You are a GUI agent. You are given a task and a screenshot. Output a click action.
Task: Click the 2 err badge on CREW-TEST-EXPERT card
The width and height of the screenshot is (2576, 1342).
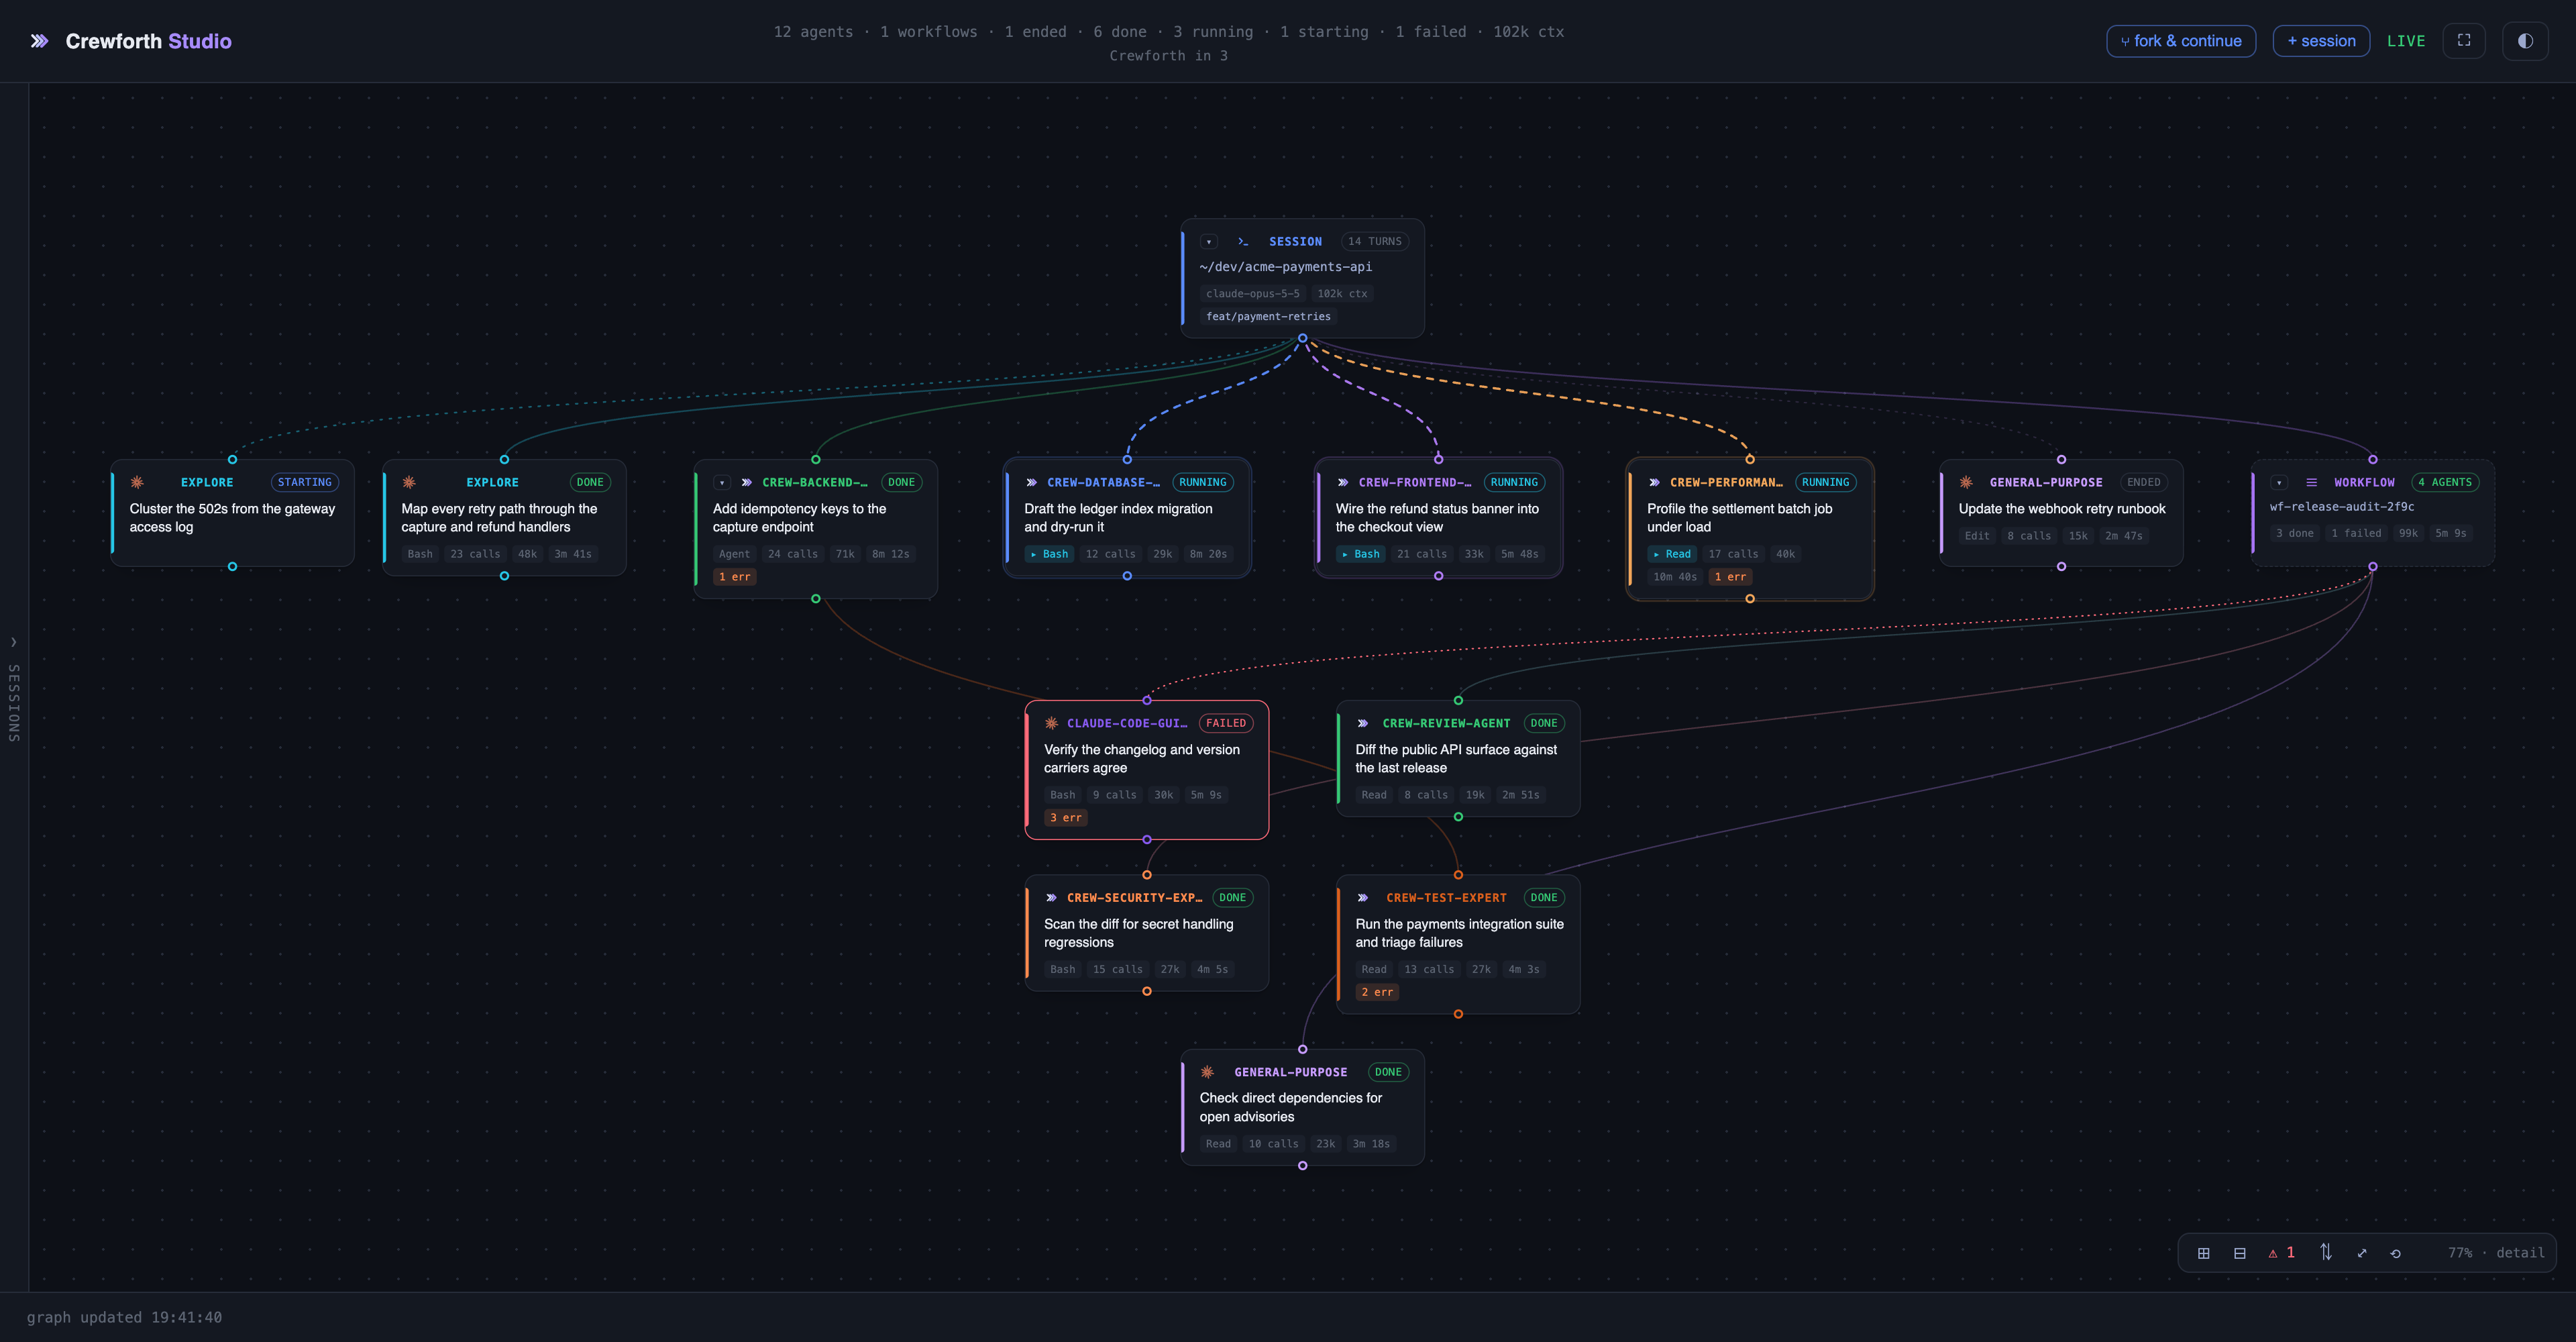[x=1377, y=993]
